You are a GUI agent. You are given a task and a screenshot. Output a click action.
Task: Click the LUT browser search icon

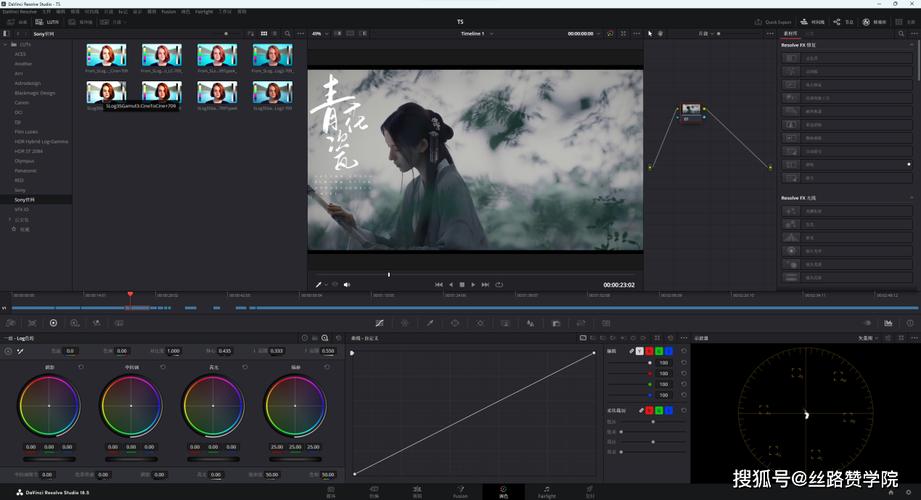(287, 33)
